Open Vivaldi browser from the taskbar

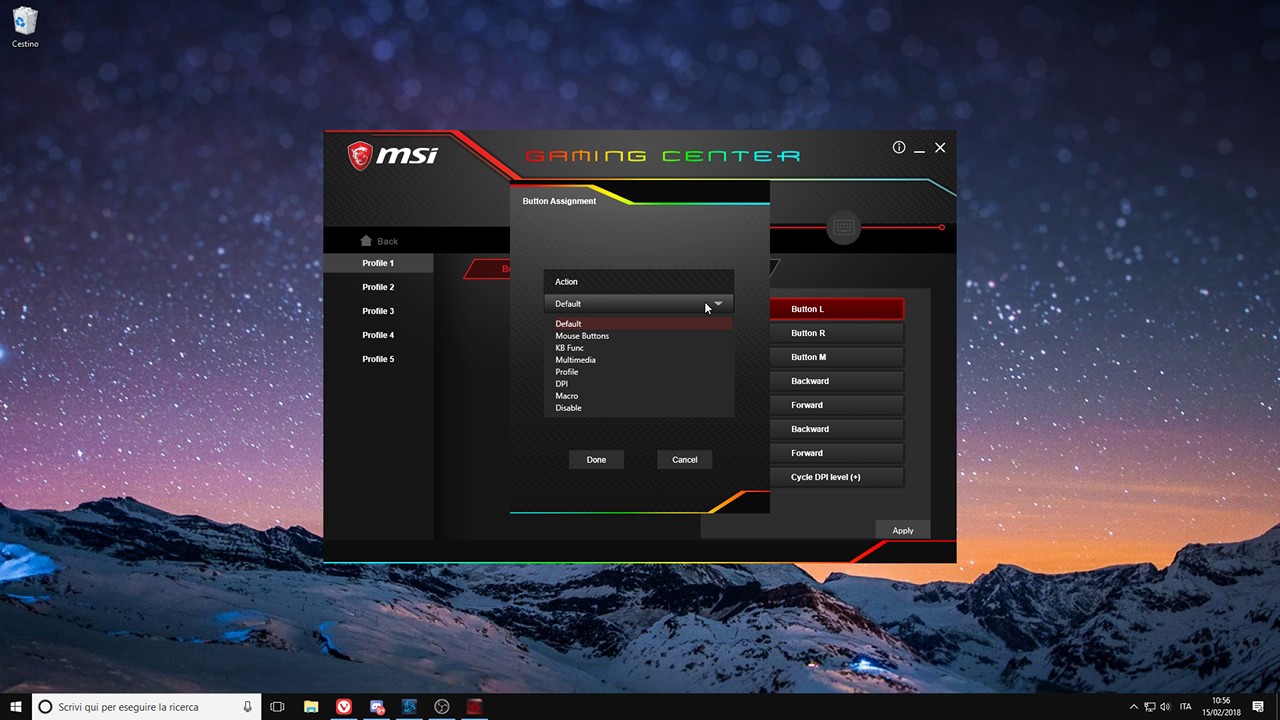pos(344,707)
